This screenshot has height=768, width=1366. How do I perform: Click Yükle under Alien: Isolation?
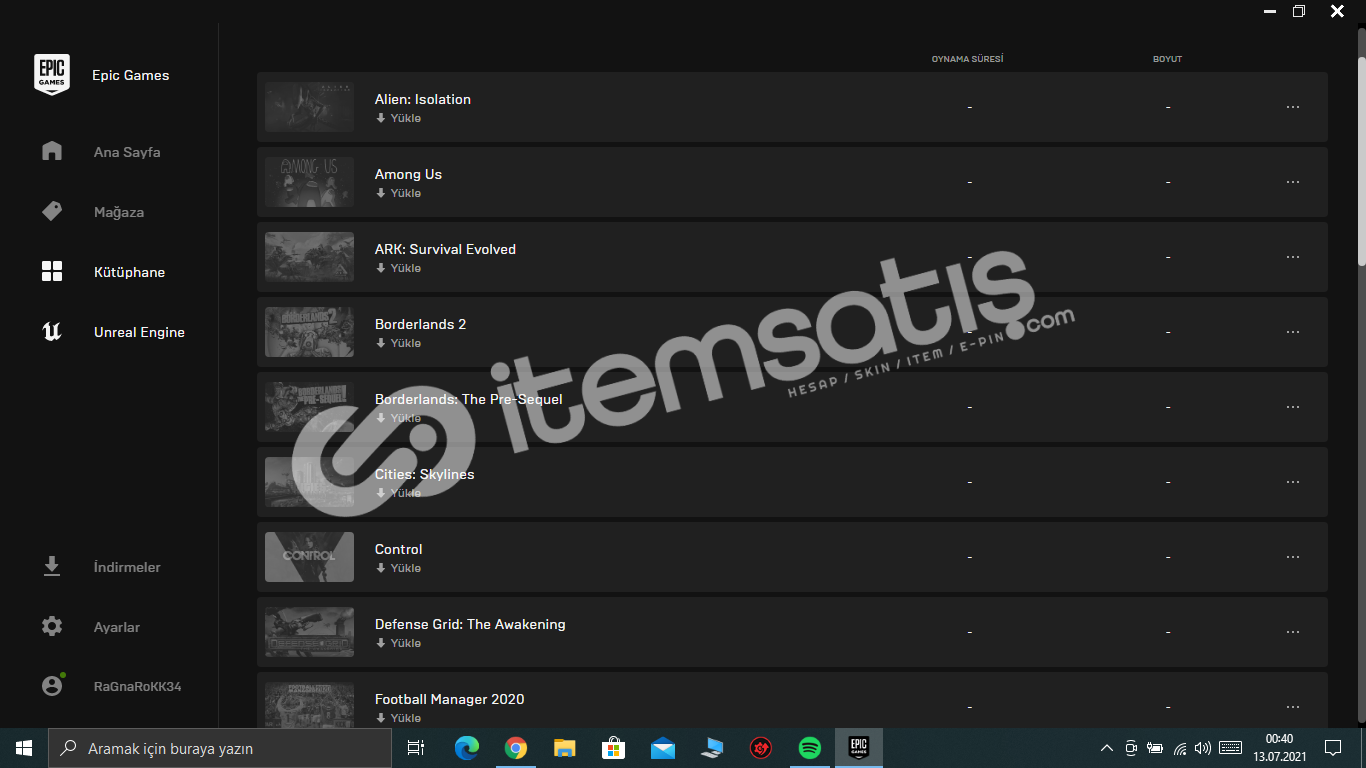click(398, 118)
